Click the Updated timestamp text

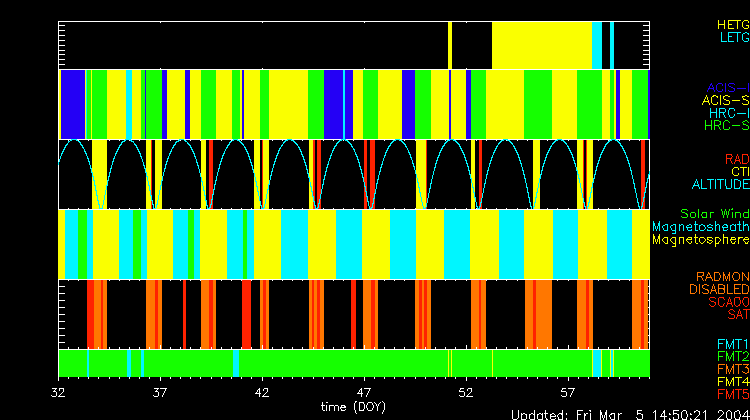[x=629, y=414]
